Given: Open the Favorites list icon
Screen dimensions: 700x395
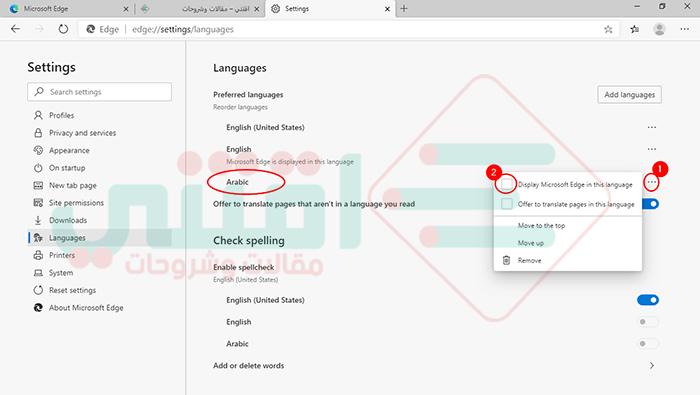Looking at the screenshot, I should (634, 29).
